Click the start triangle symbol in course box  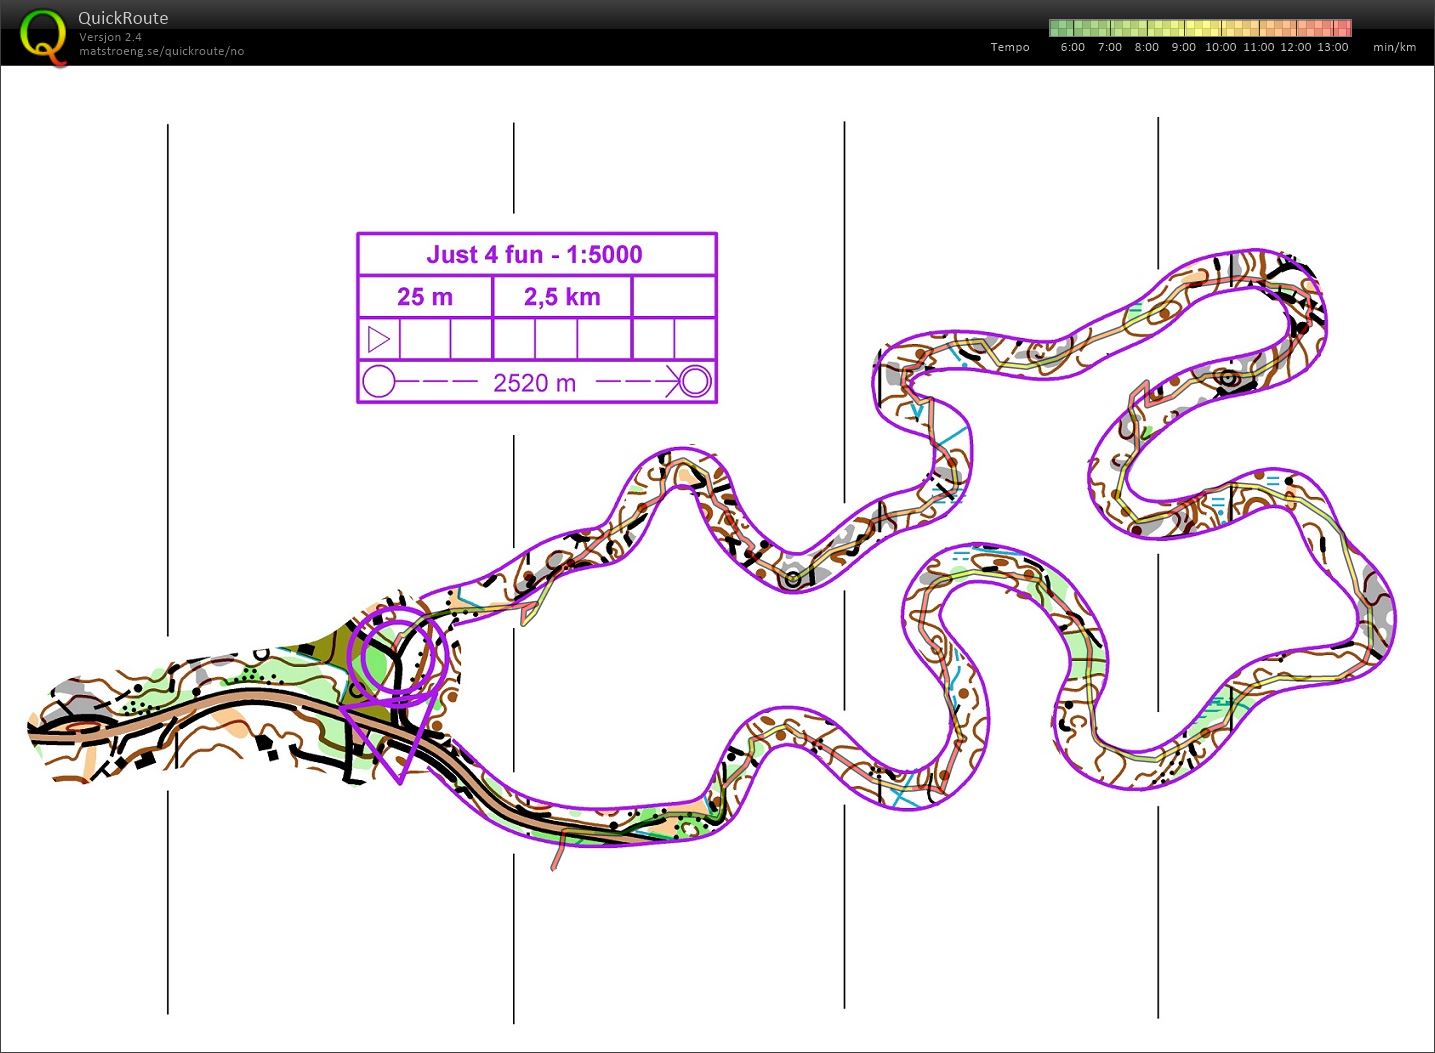click(379, 339)
